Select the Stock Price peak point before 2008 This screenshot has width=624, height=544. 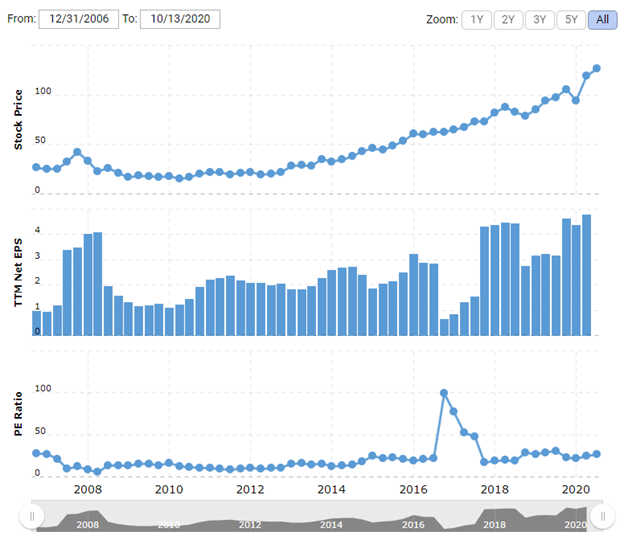[x=77, y=153]
